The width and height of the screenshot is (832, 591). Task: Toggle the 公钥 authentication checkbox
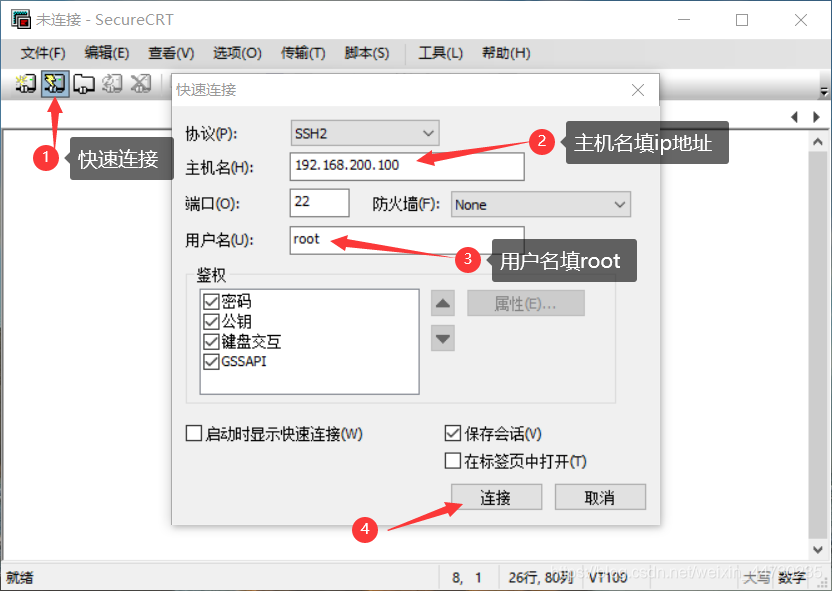pyautogui.click(x=211, y=321)
